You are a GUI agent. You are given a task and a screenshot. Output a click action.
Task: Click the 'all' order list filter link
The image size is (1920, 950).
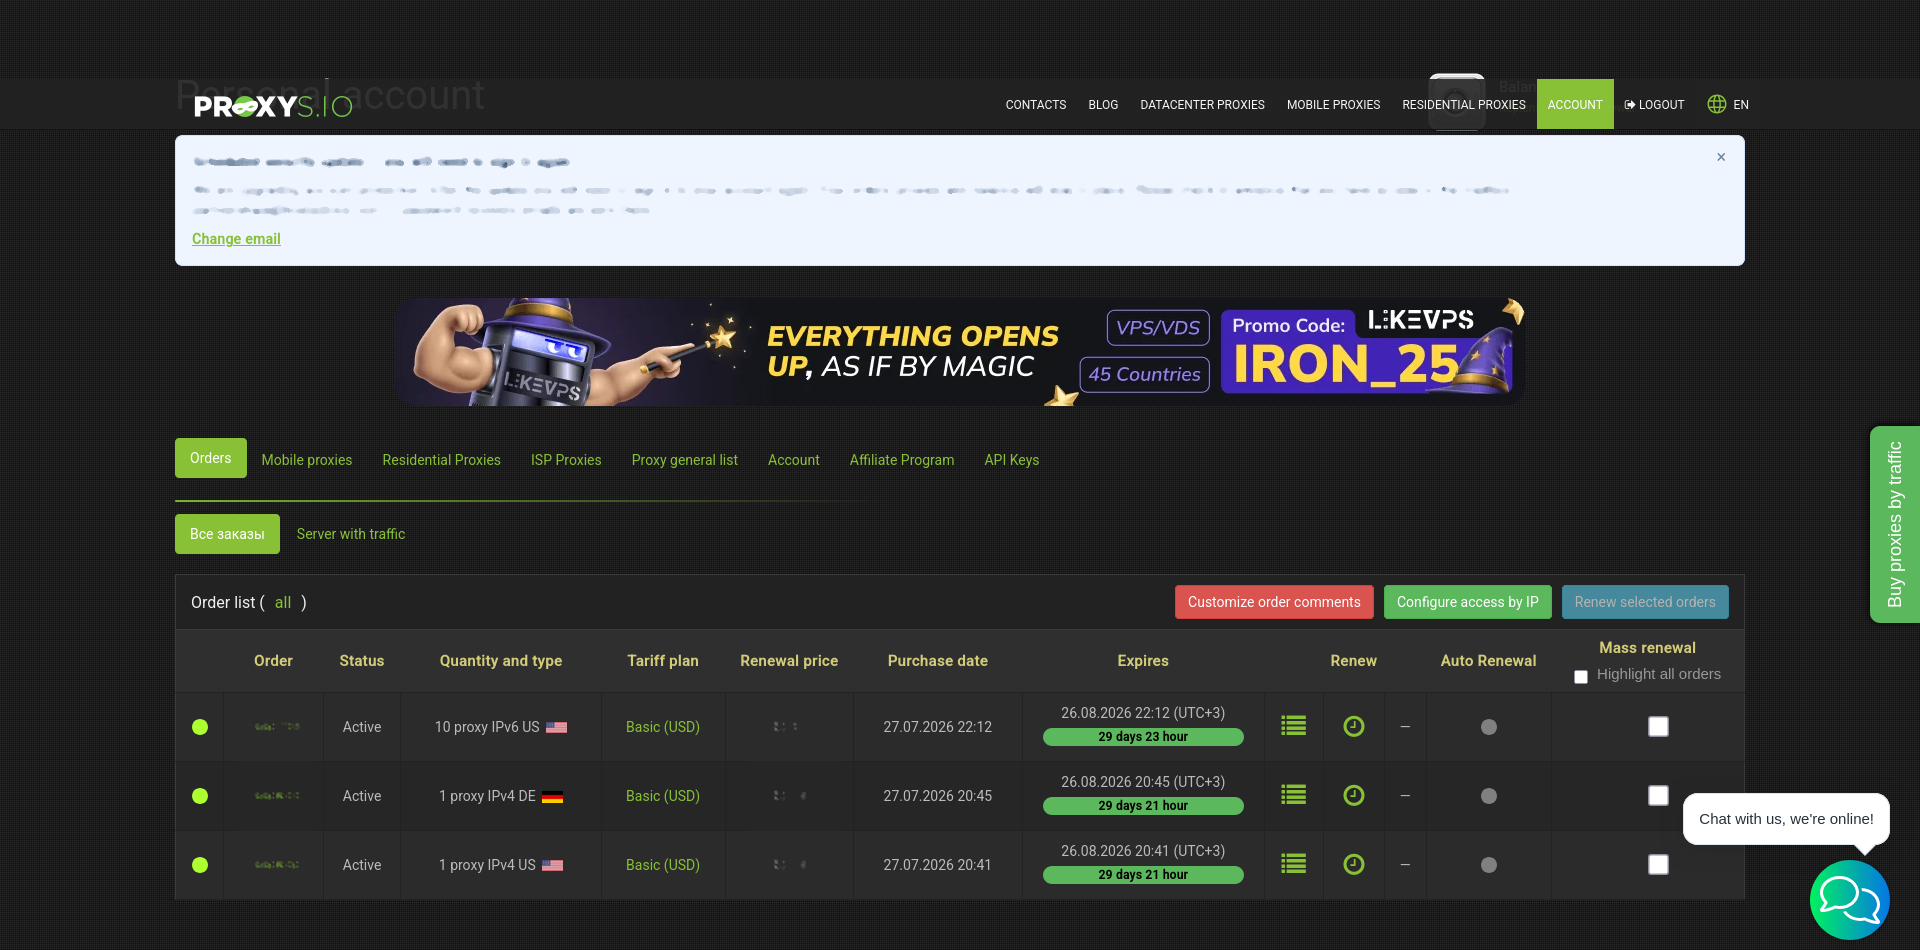(283, 603)
